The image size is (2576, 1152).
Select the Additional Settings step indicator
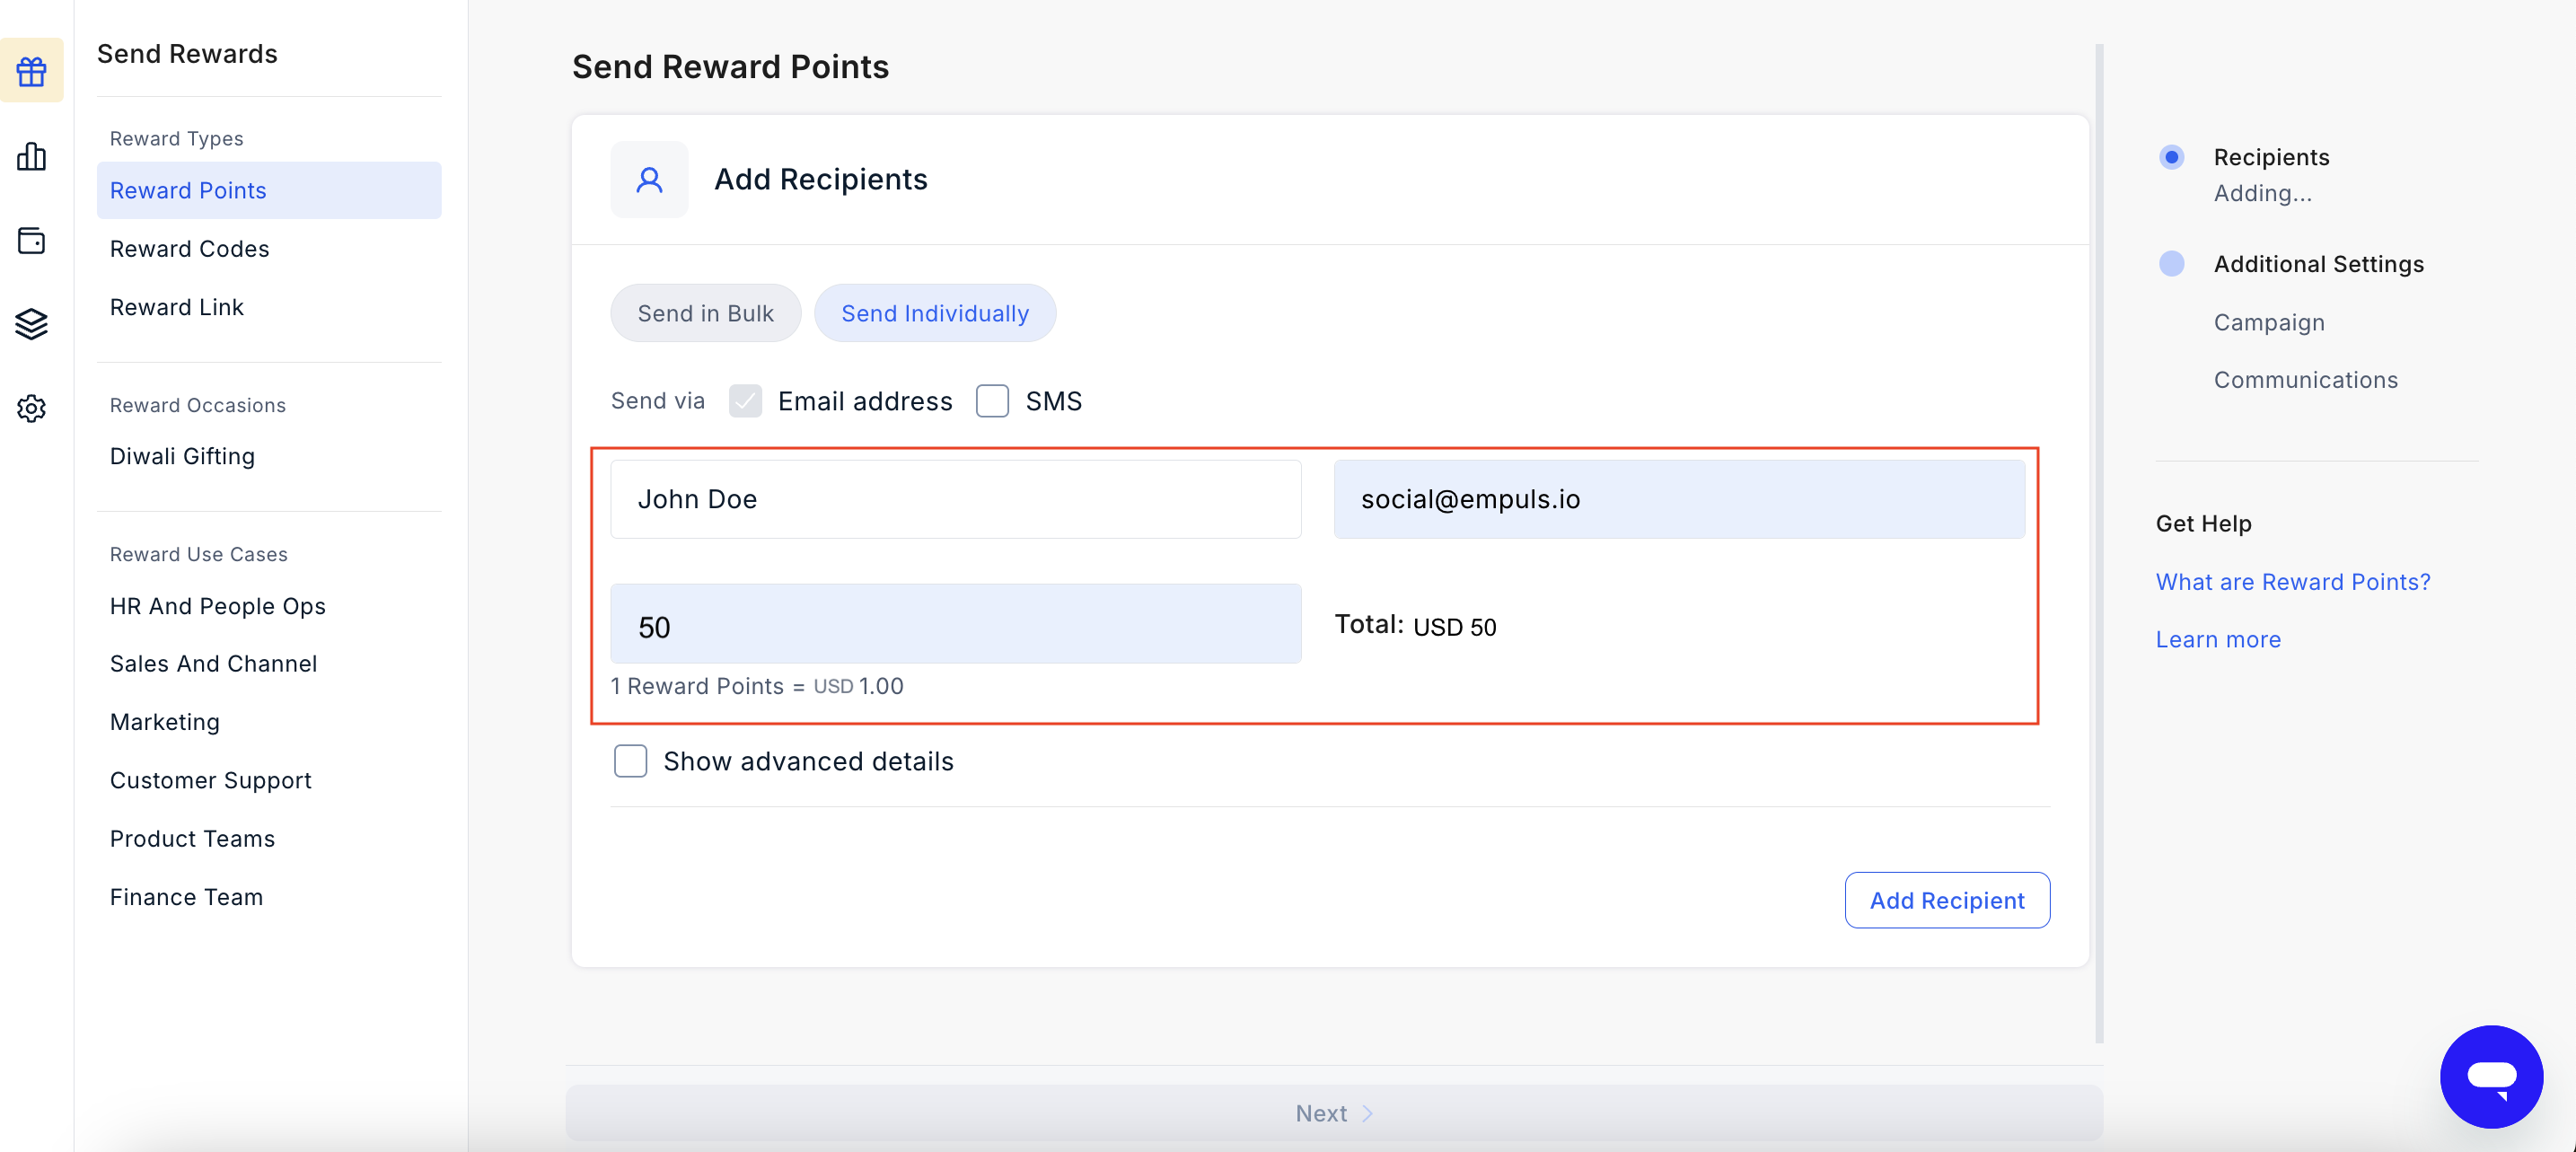click(x=2171, y=264)
